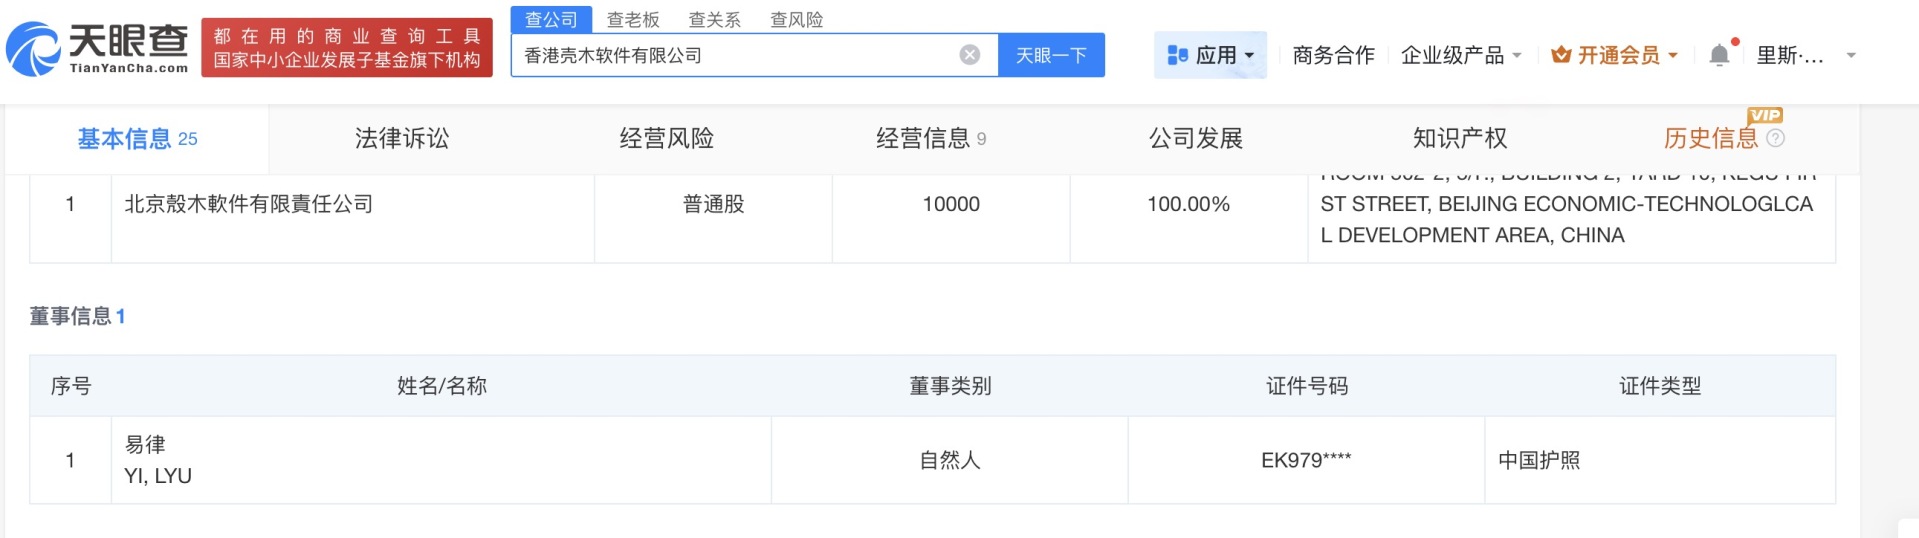The height and width of the screenshot is (538, 1919).
Task: Select the 查关系 search tab
Action: (x=715, y=19)
